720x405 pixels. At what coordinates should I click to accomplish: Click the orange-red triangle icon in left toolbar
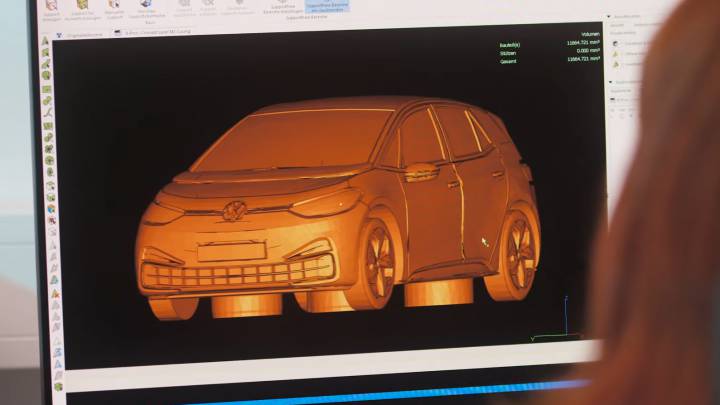point(55,293)
